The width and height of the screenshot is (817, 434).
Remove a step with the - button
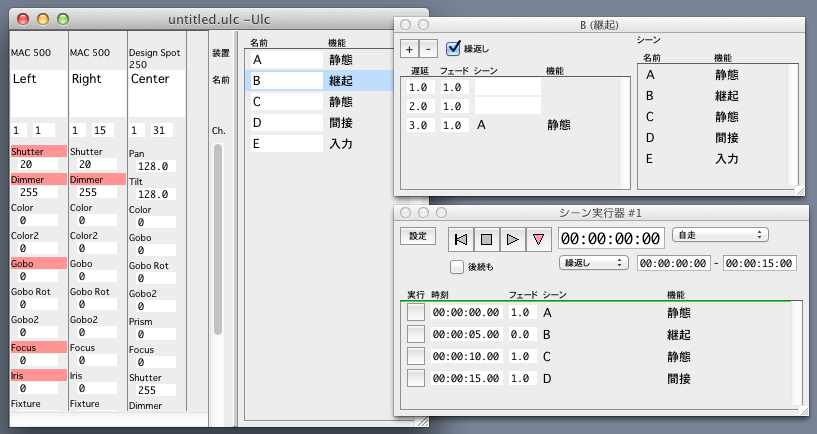point(428,49)
